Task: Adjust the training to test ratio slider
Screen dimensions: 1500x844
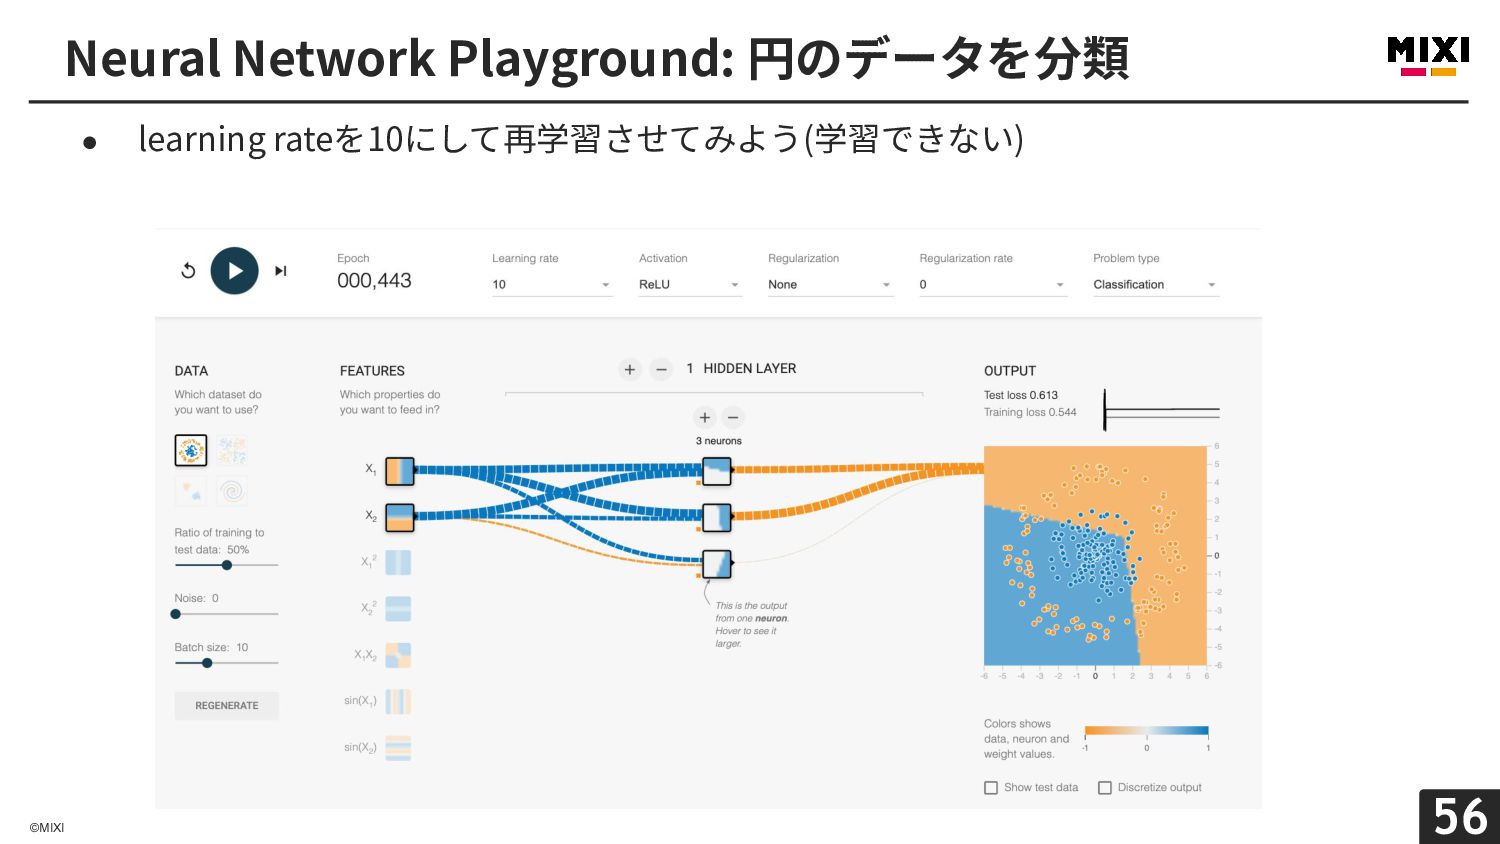Action: point(227,565)
